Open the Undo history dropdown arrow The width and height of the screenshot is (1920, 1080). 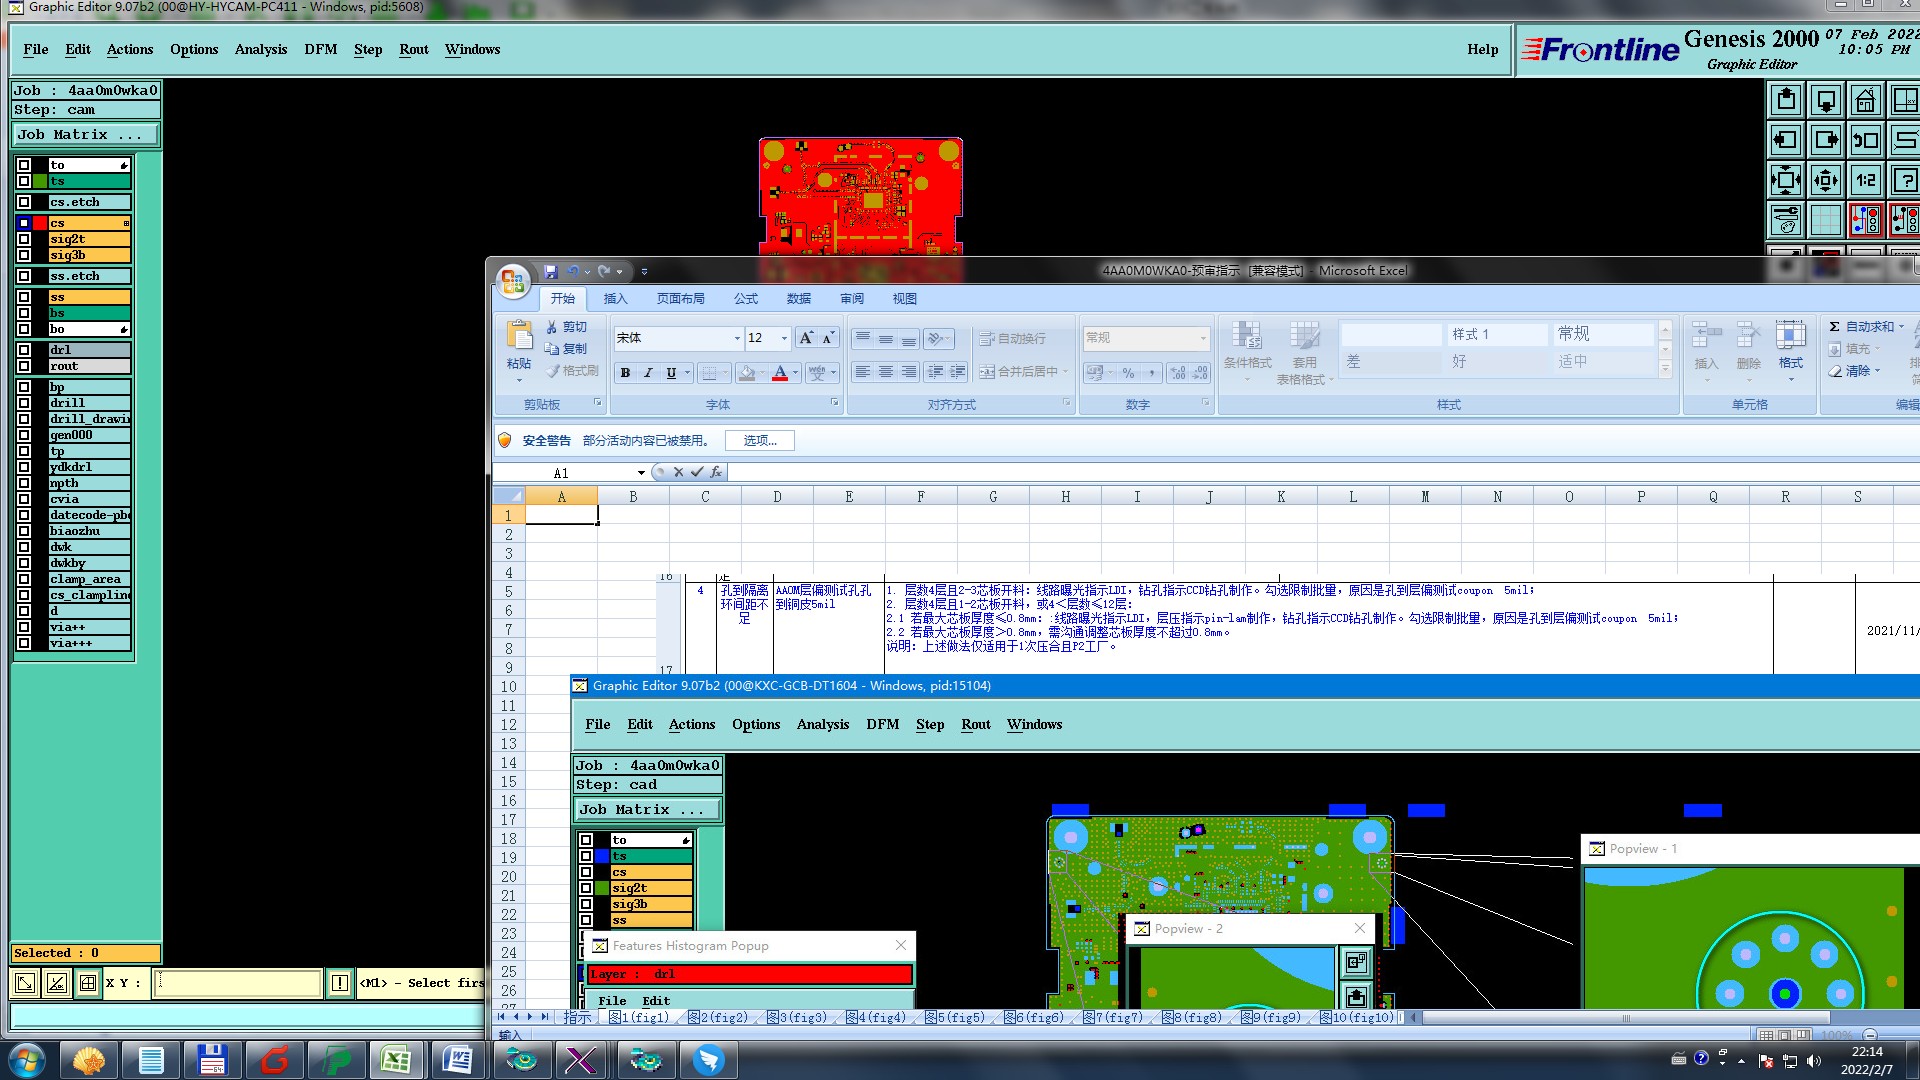pyautogui.click(x=587, y=271)
